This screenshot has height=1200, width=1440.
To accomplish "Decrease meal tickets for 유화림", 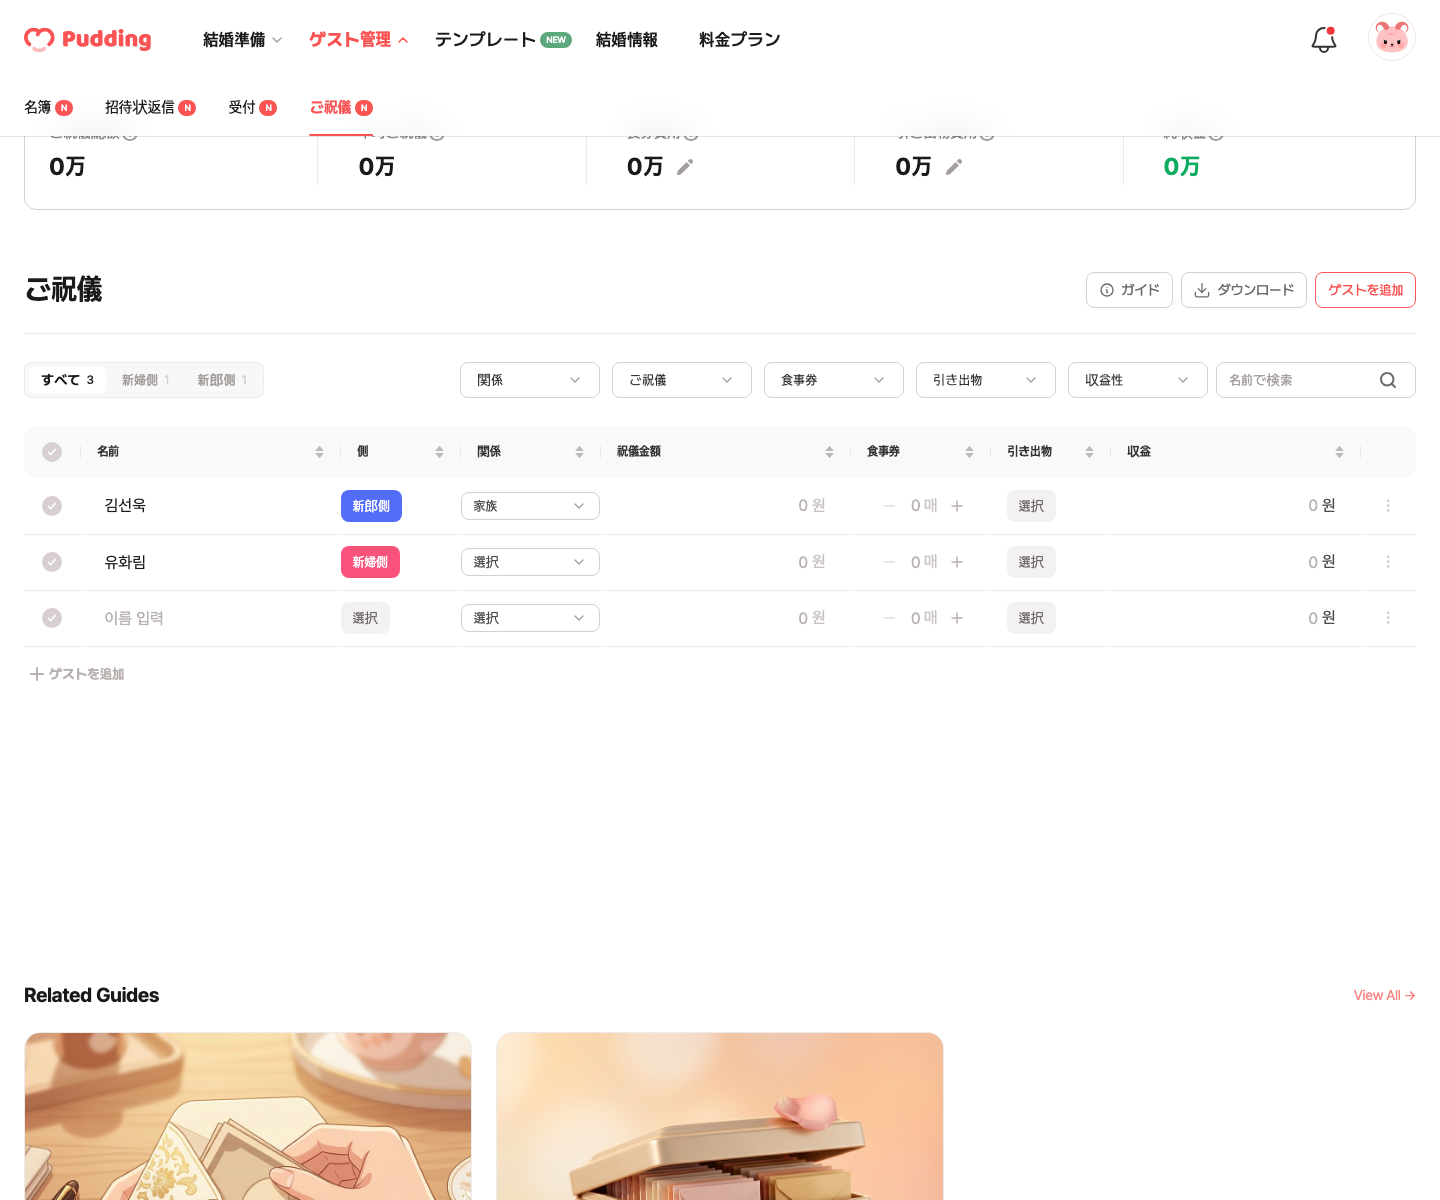I will 889,562.
